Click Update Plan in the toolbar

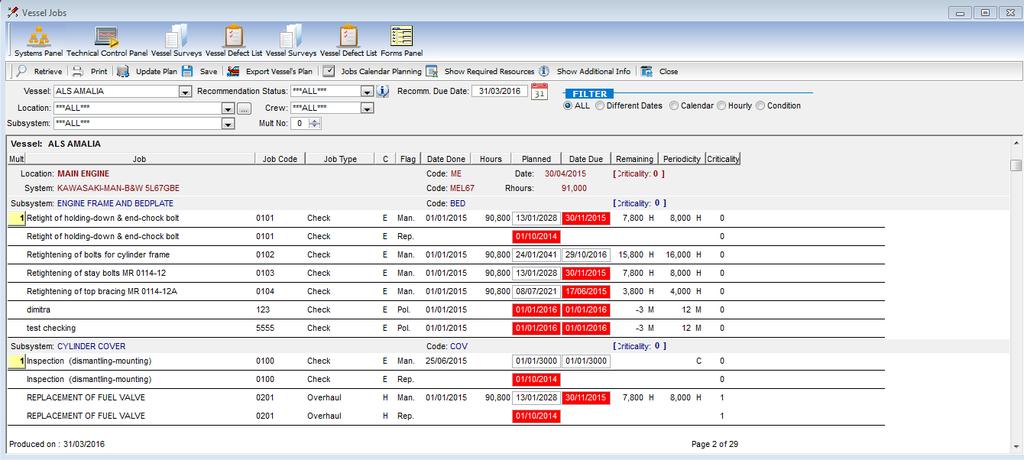pos(147,71)
